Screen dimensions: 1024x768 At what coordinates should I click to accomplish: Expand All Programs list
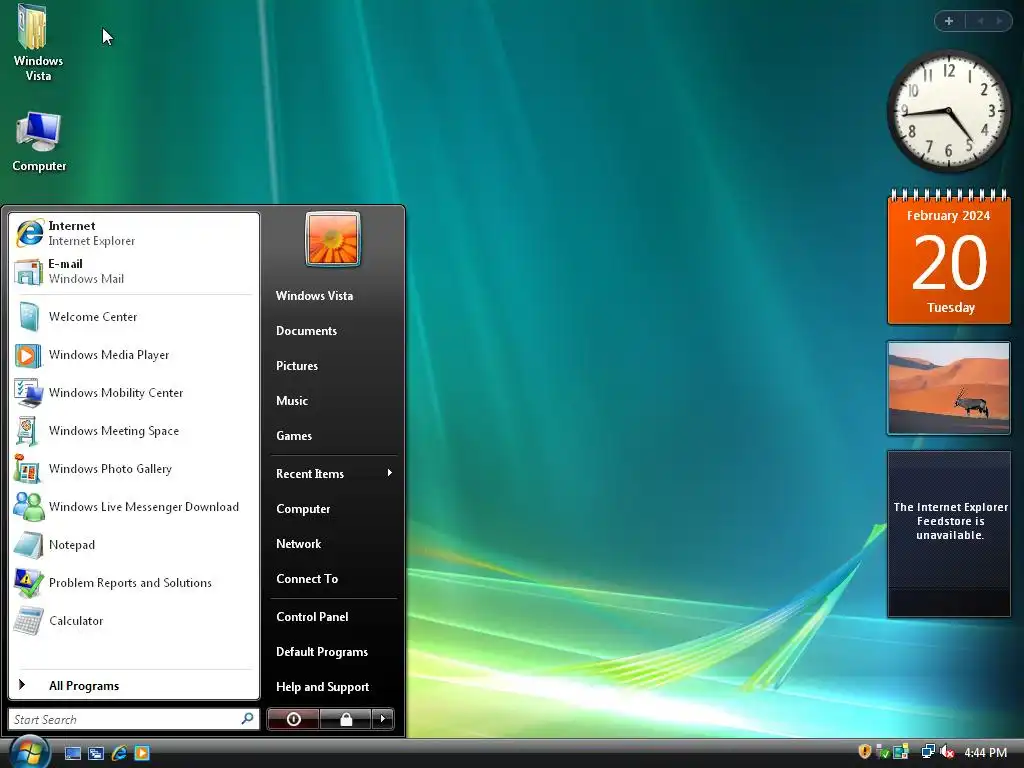pos(134,685)
